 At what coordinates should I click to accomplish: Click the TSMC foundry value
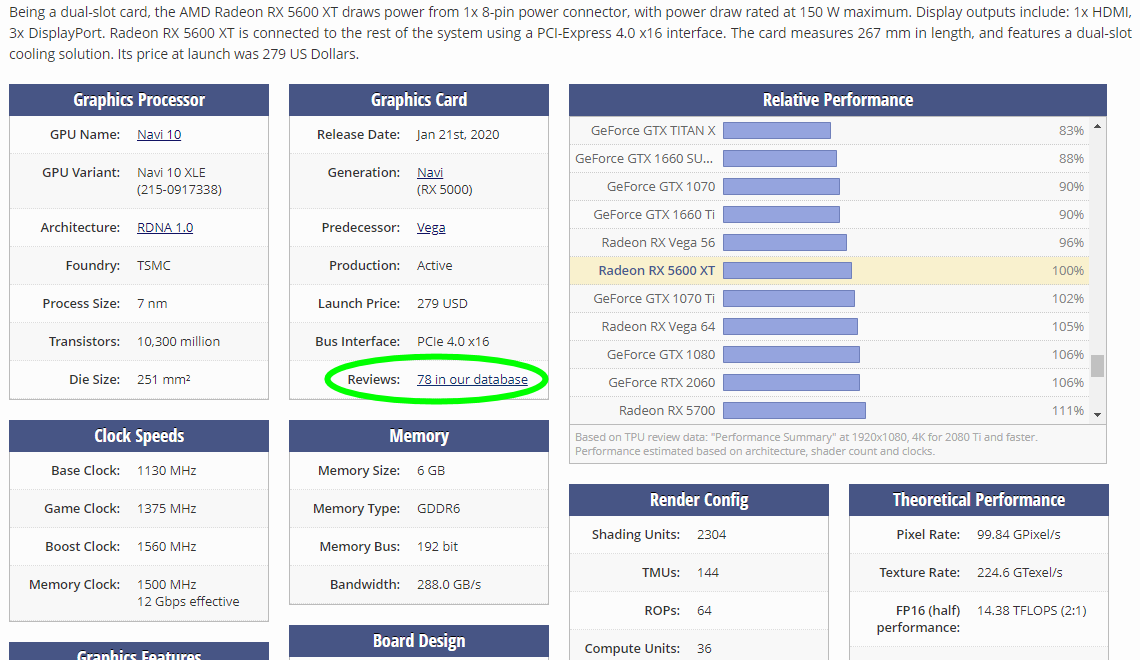tap(153, 265)
